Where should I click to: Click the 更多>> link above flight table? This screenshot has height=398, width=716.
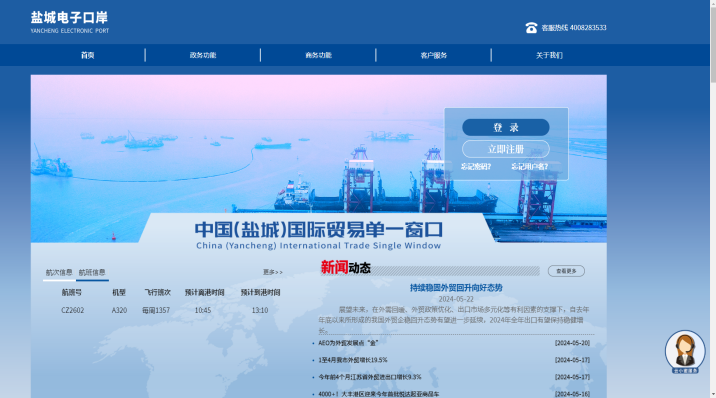coord(273,272)
